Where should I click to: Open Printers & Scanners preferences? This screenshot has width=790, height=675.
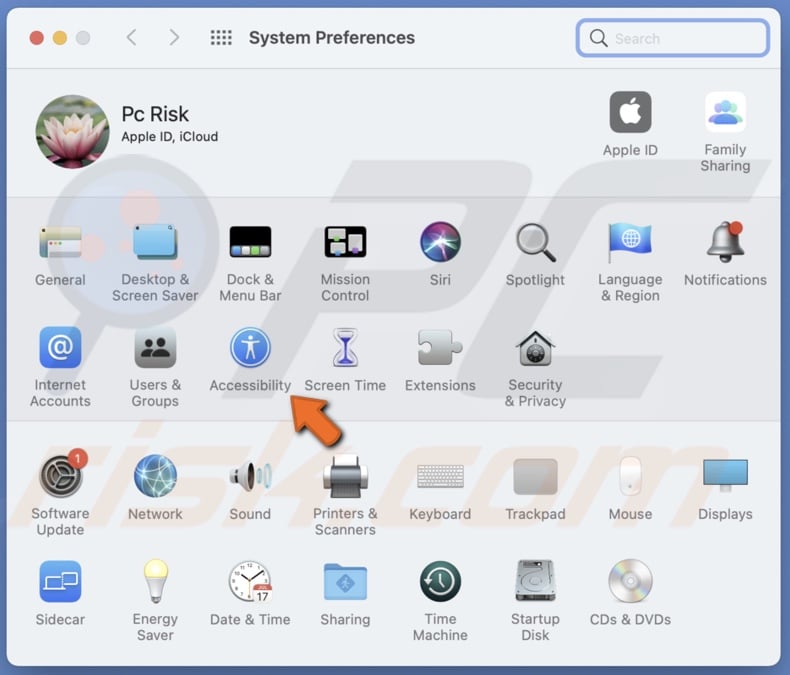tap(345, 477)
